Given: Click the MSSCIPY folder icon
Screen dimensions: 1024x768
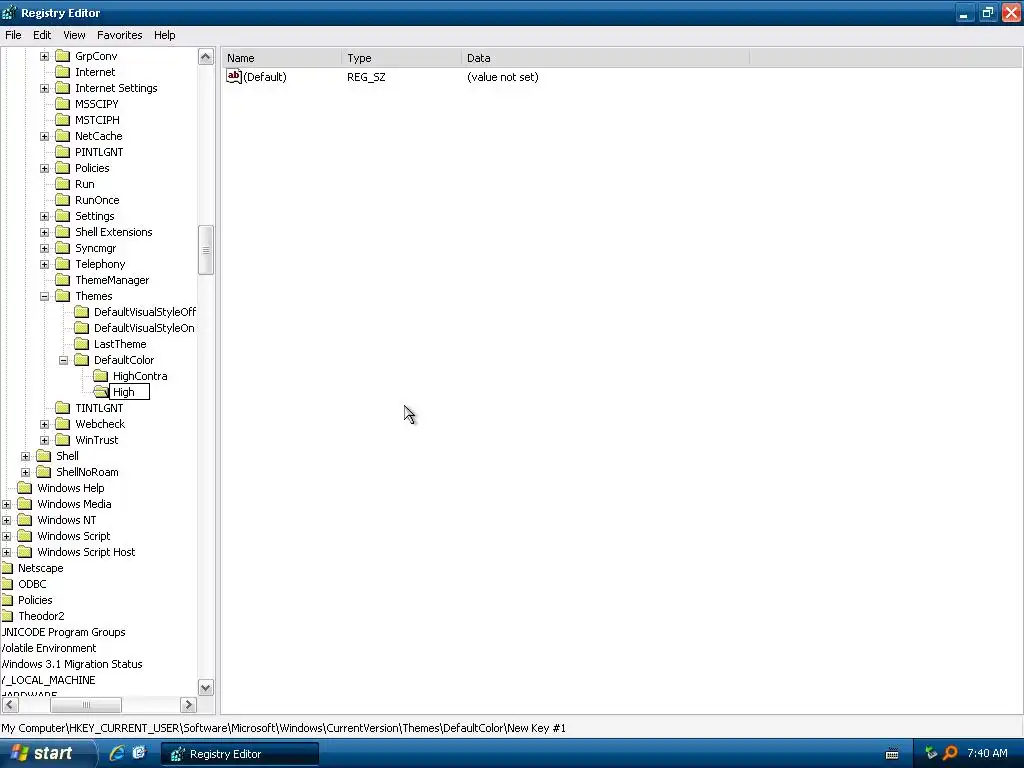Looking at the screenshot, I should tap(63, 104).
